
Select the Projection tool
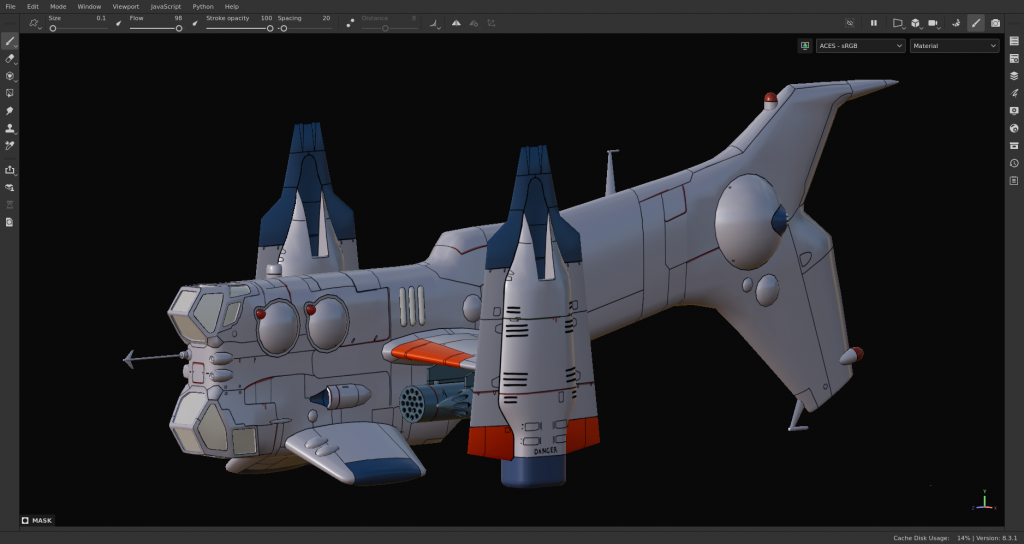[10, 76]
